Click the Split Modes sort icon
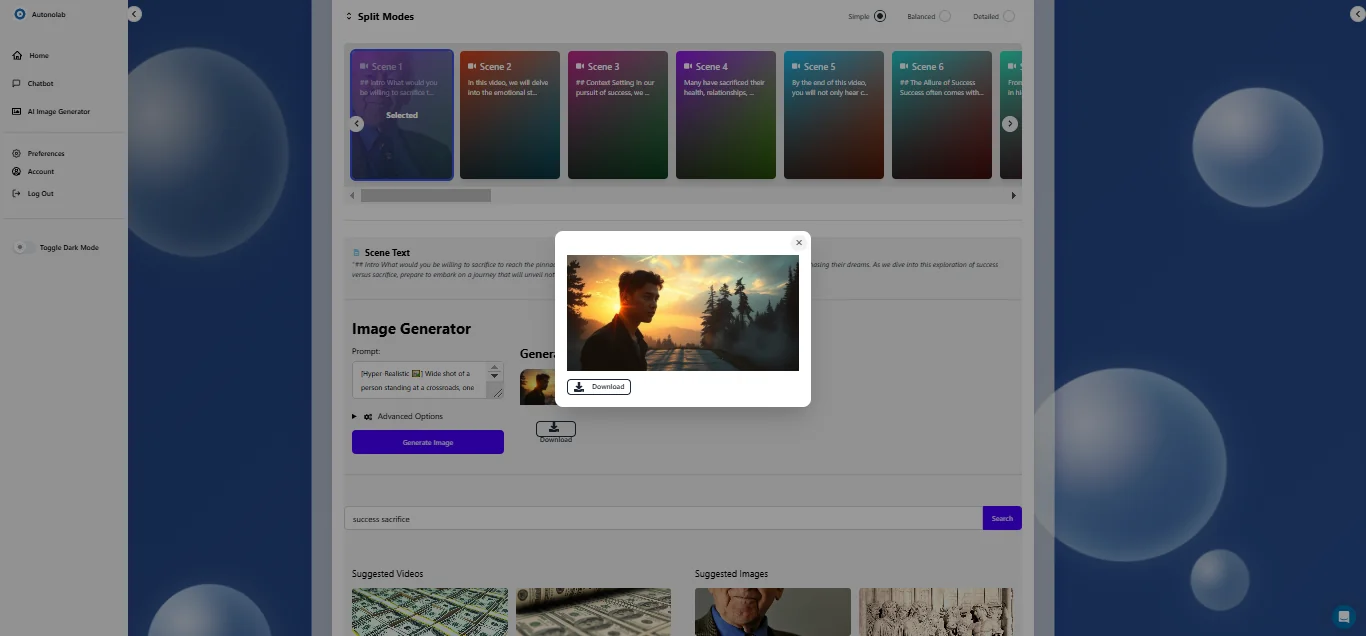Image resolution: width=1366 pixels, height=636 pixels. point(349,17)
